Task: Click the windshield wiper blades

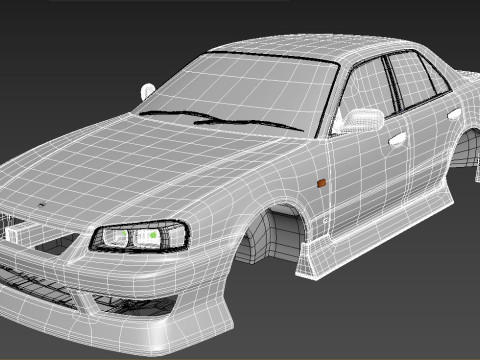Action: click(221, 120)
